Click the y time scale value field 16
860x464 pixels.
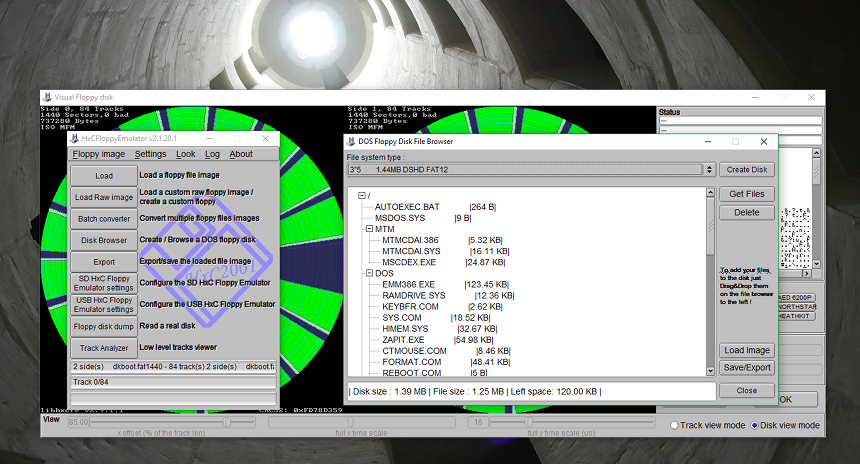(x=478, y=422)
